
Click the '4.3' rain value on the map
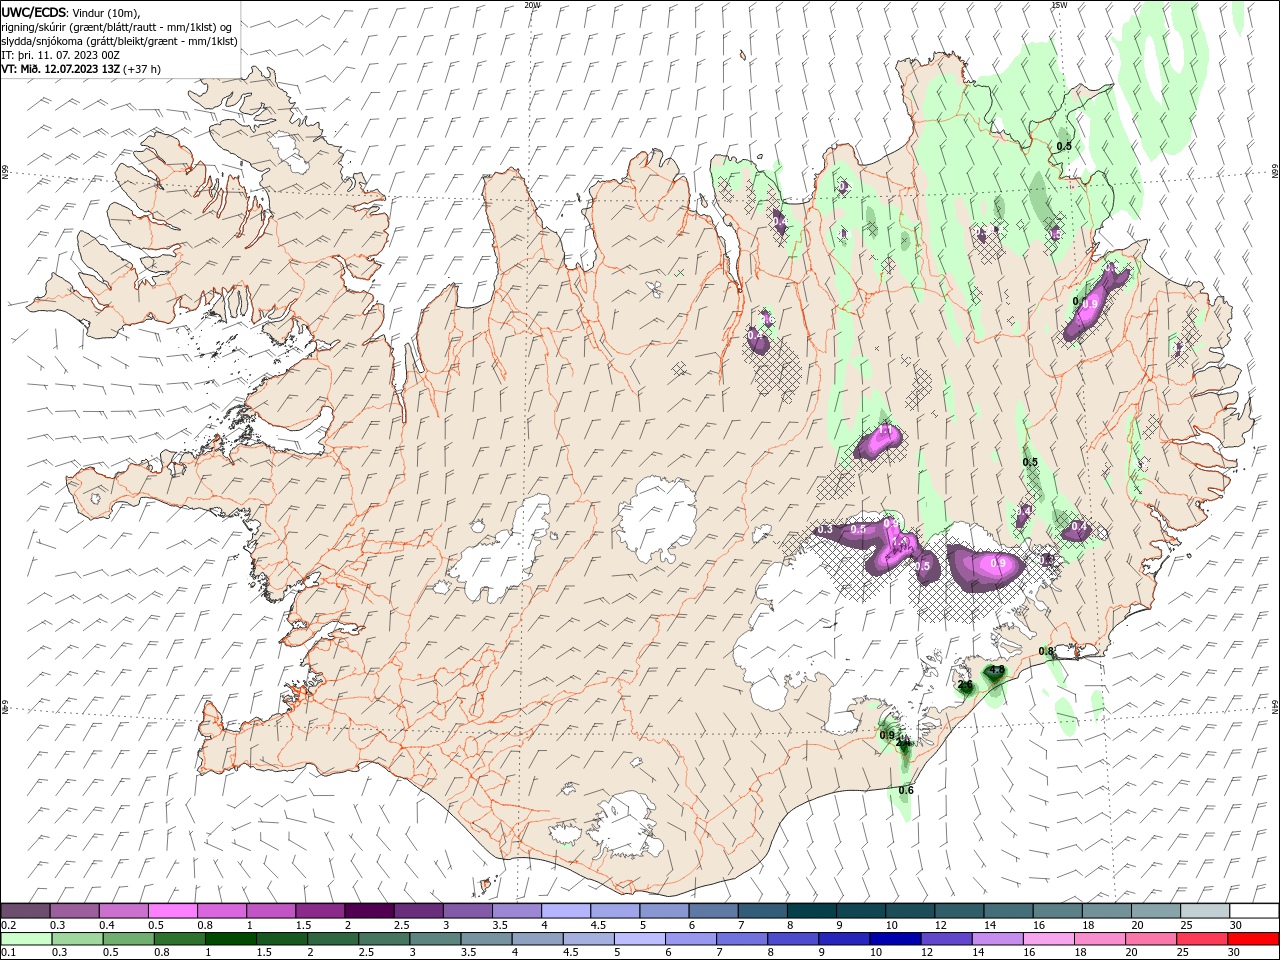[x=996, y=670]
